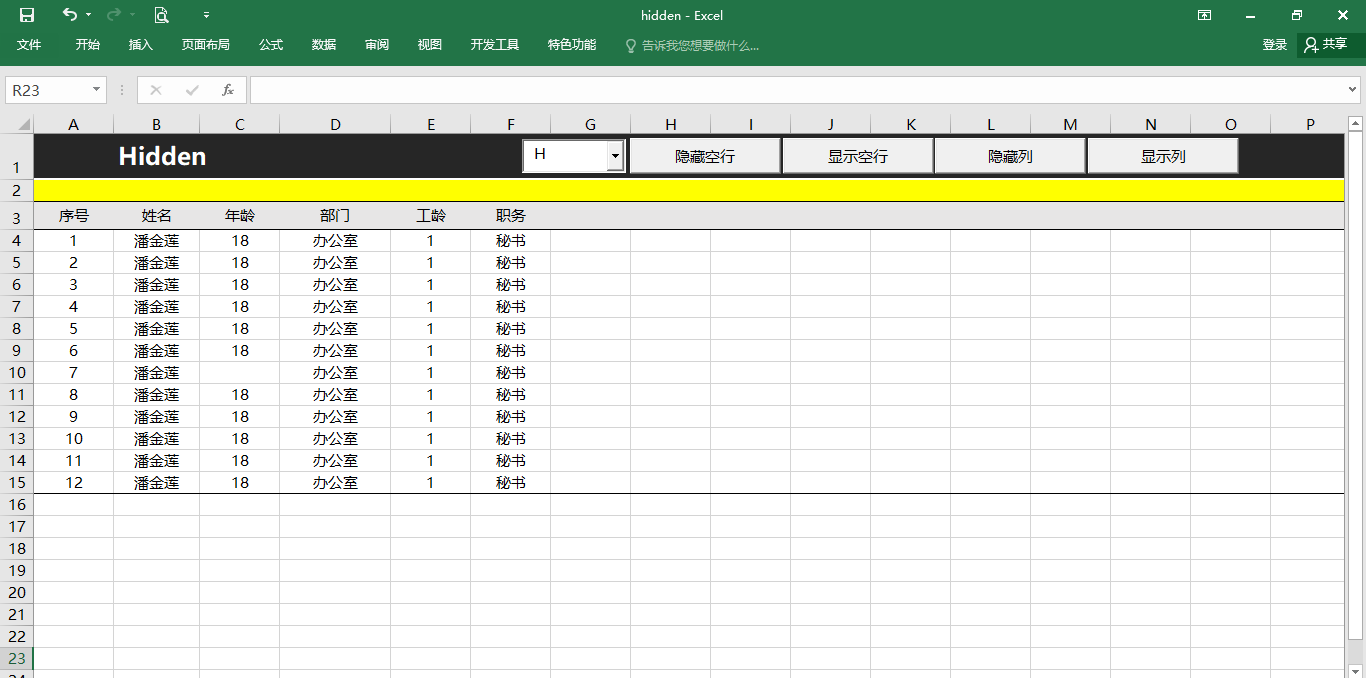Click the 隐藏列 button
The width and height of the screenshot is (1366, 678).
[x=1010, y=156]
